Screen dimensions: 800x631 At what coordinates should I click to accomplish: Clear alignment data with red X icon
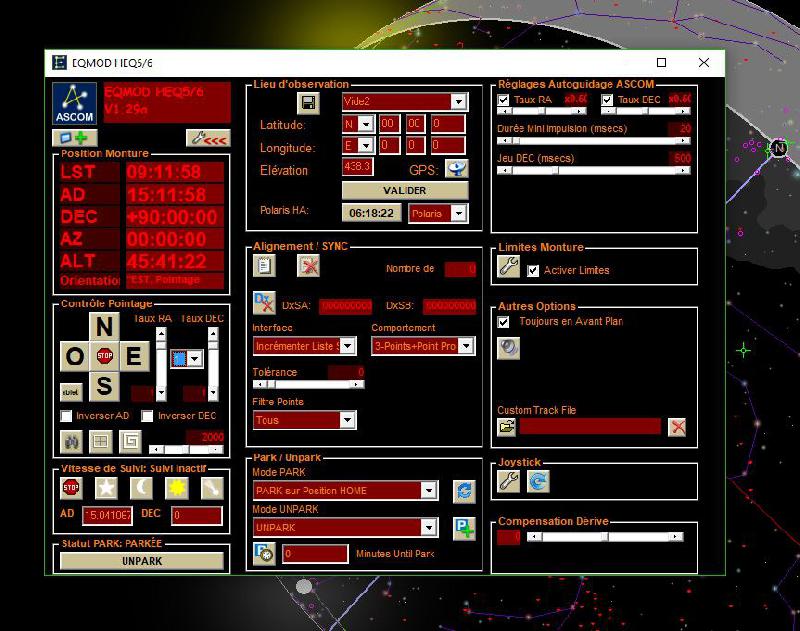(x=308, y=266)
